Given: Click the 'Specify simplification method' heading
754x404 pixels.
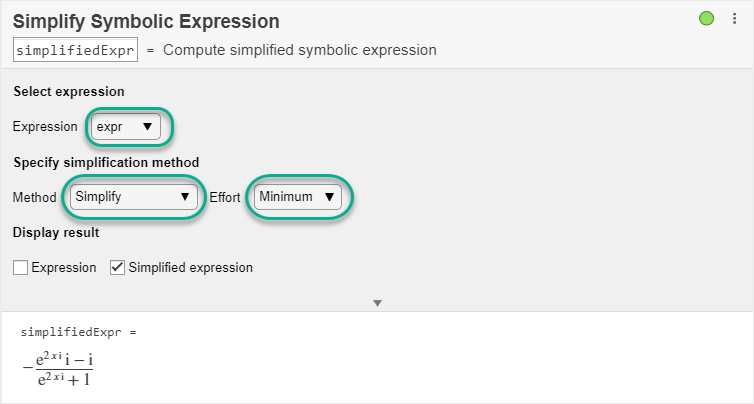Looking at the screenshot, I should [106, 162].
